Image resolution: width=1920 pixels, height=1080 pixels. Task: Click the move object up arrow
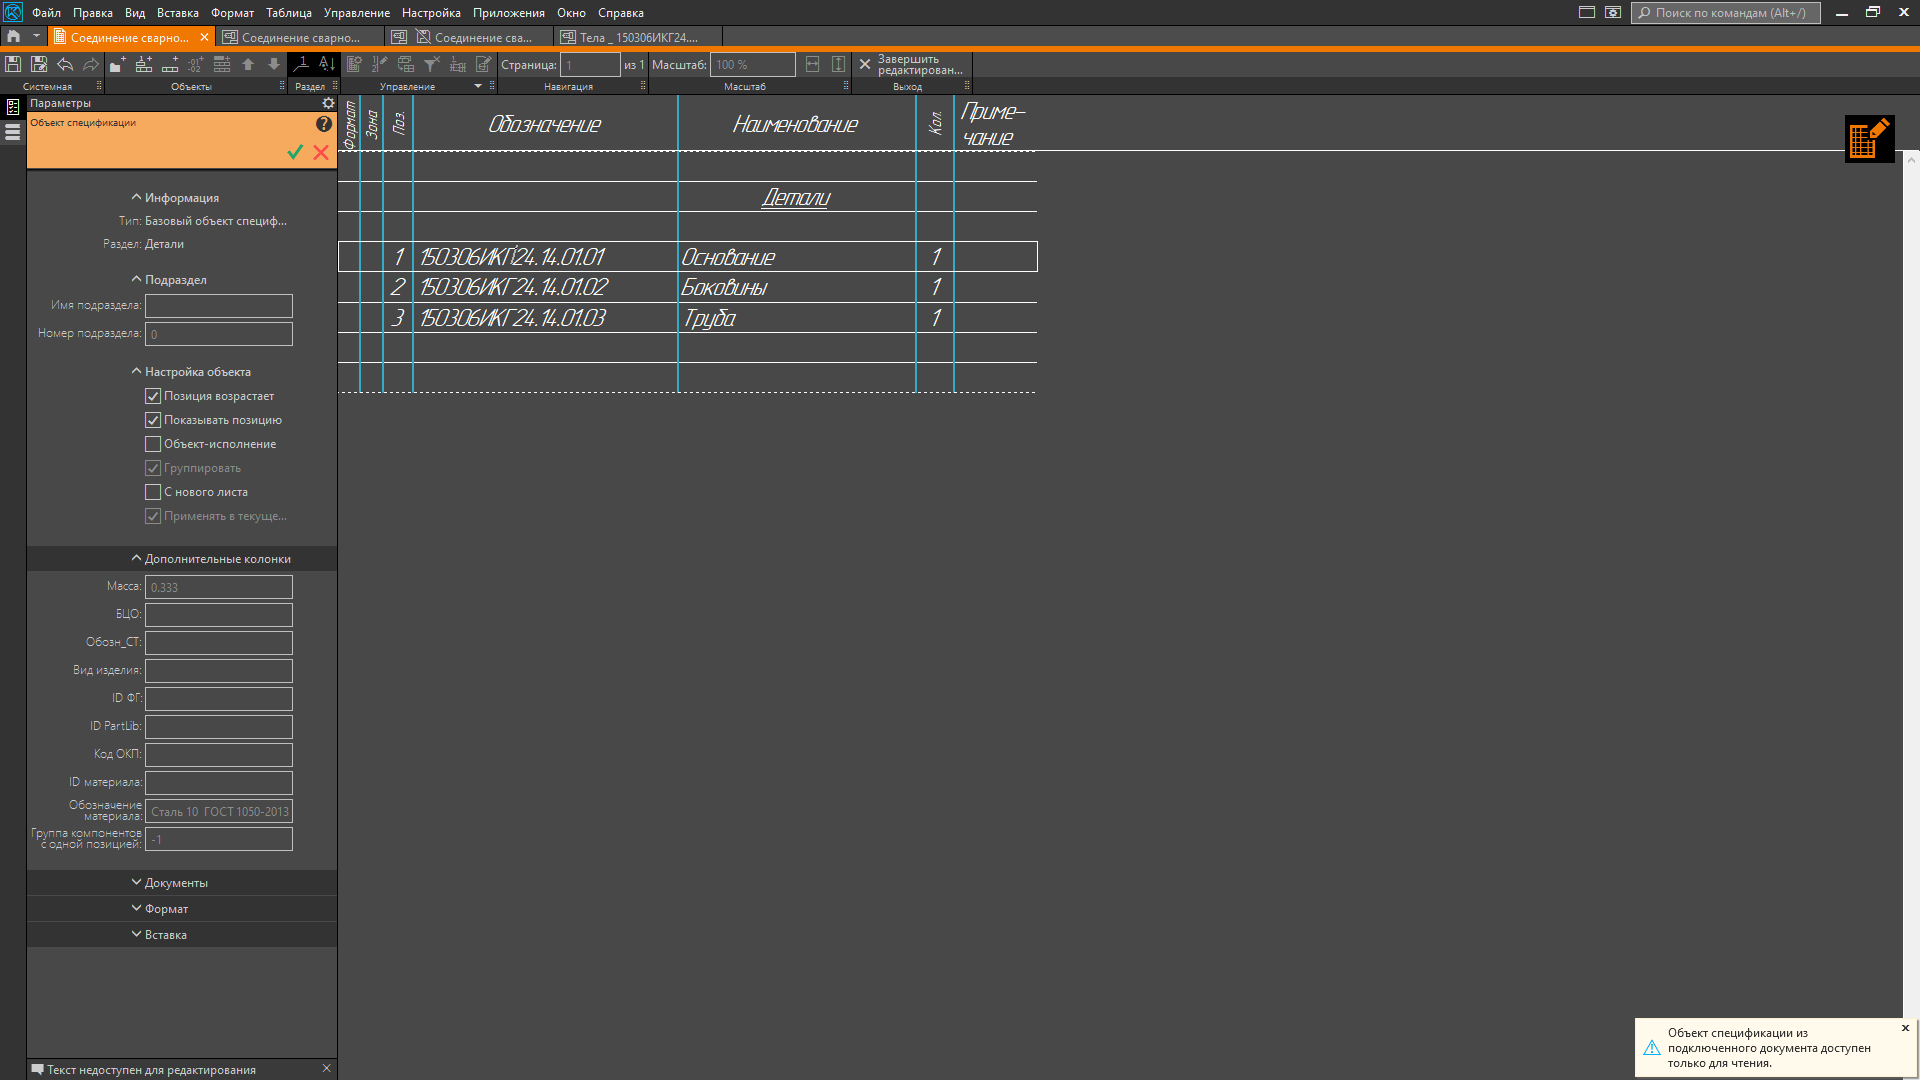coord(248,65)
